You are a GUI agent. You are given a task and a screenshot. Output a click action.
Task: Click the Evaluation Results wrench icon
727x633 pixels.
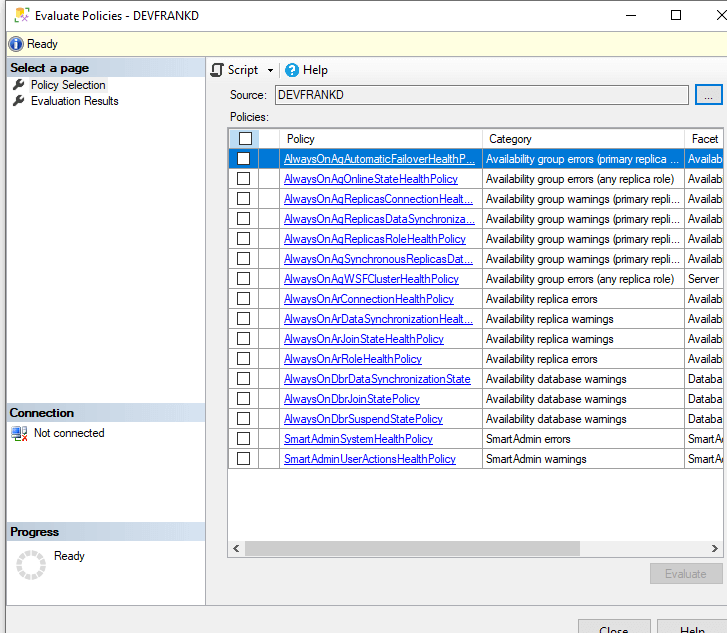18,101
